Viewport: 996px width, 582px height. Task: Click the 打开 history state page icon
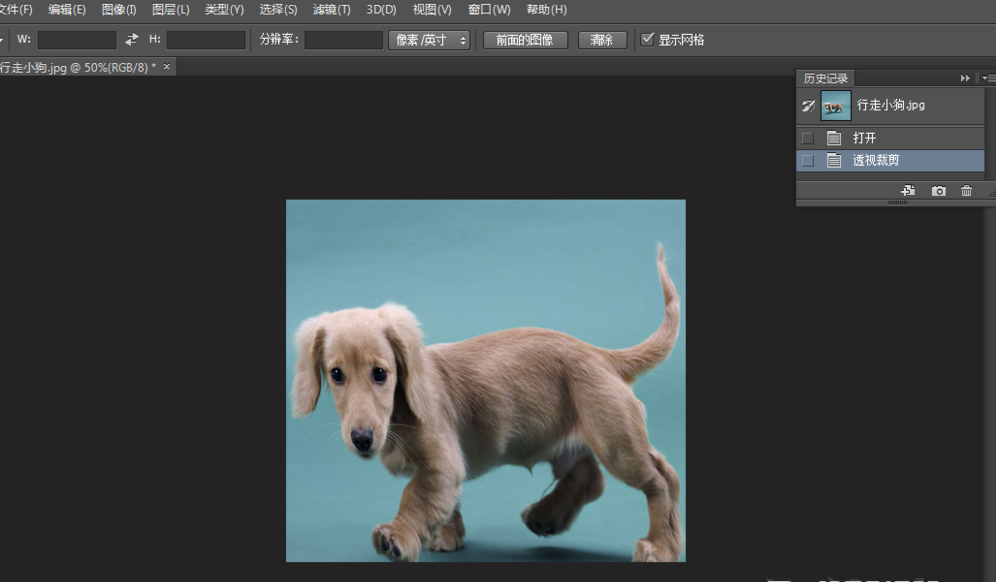[834, 137]
